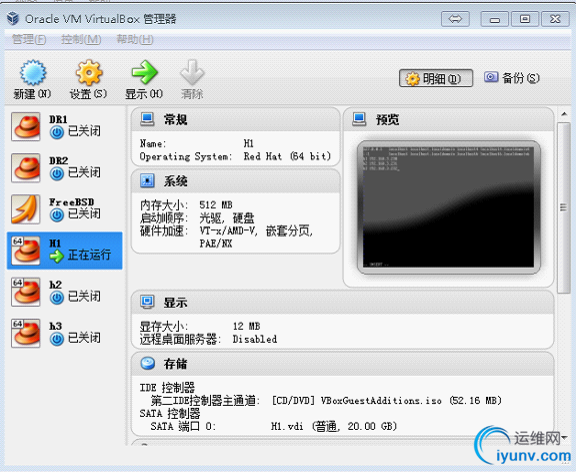Open the 控制(M) menu
The image size is (577, 472).
point(81,39)
